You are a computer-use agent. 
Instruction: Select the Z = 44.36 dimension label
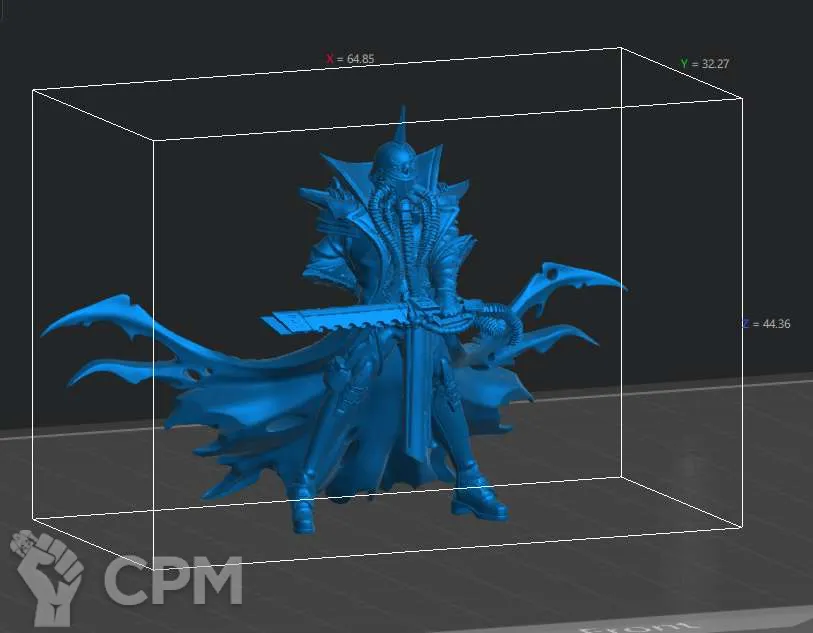pos(766,324)
